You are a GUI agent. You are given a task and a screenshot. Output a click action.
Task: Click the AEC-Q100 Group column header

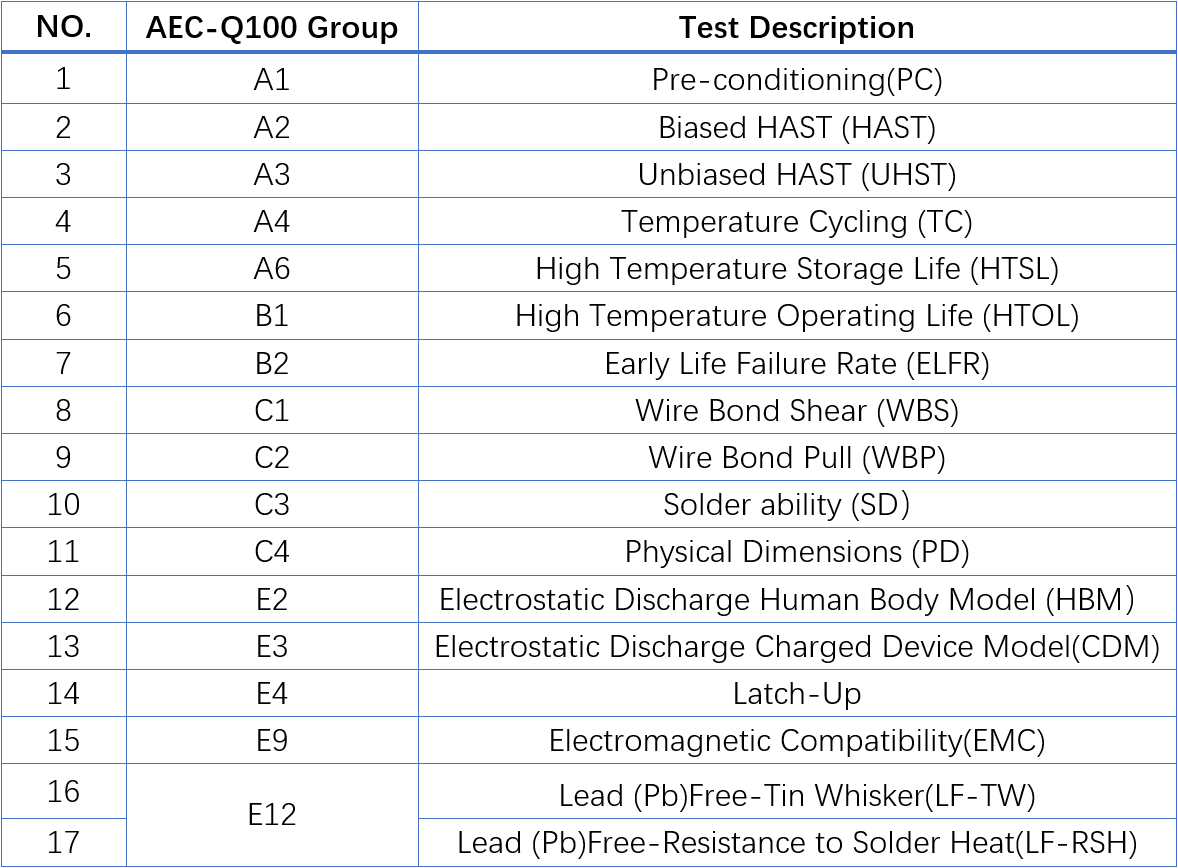tap(272, 28)
